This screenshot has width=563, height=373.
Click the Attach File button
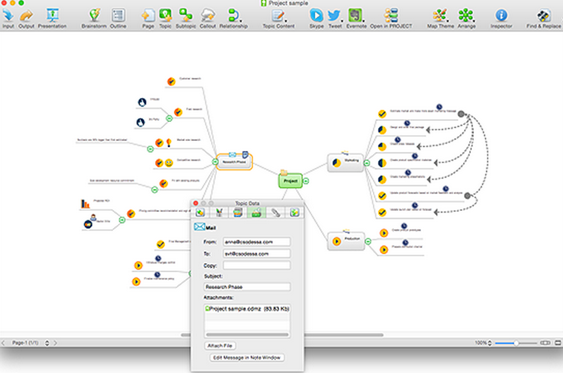(220, 346)
